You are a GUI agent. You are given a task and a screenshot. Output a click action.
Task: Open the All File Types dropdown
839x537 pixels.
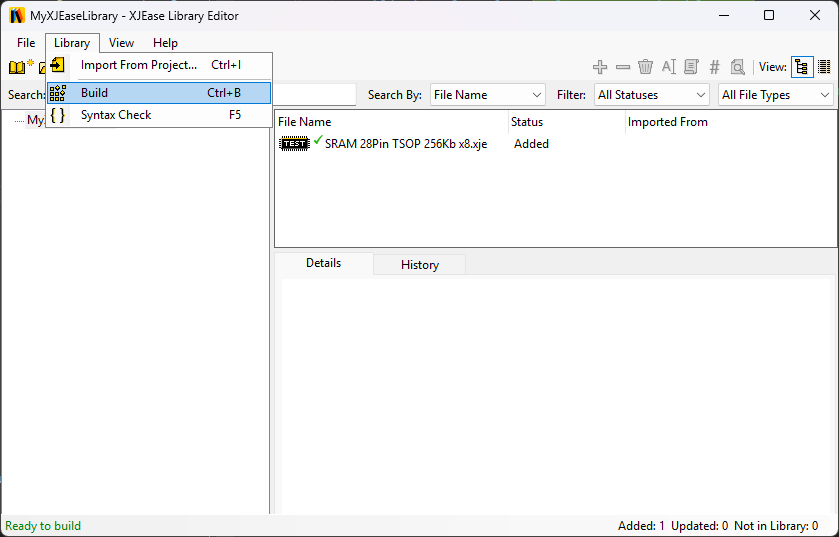tap(776, 95)
